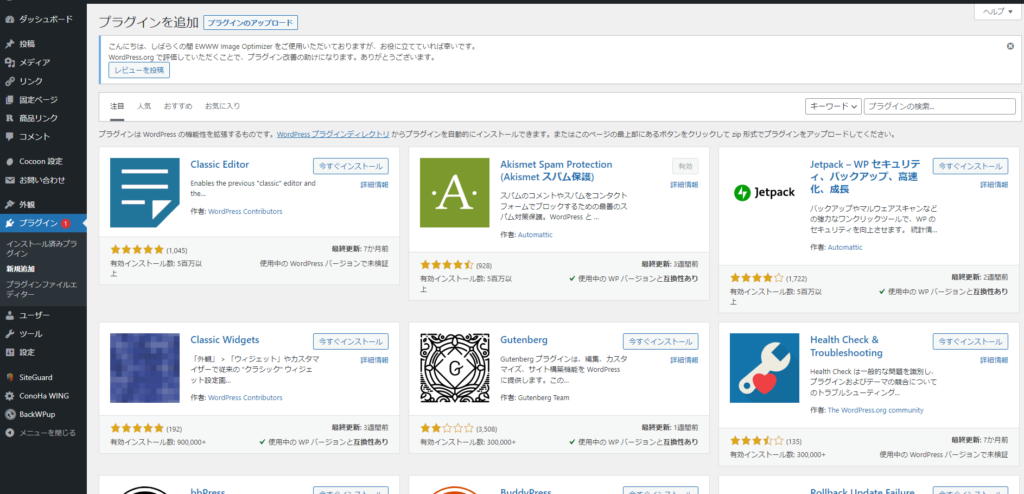Click WordPress Contributors author link under Classic Editor
The image size is (1024, 494).
pos(245,212)
